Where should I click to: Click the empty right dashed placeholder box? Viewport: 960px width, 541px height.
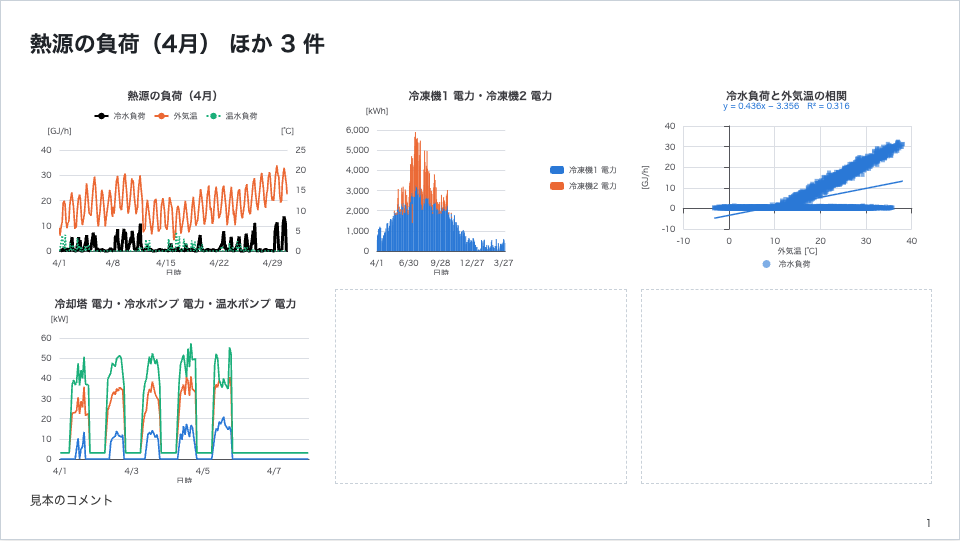pos(786,386)
